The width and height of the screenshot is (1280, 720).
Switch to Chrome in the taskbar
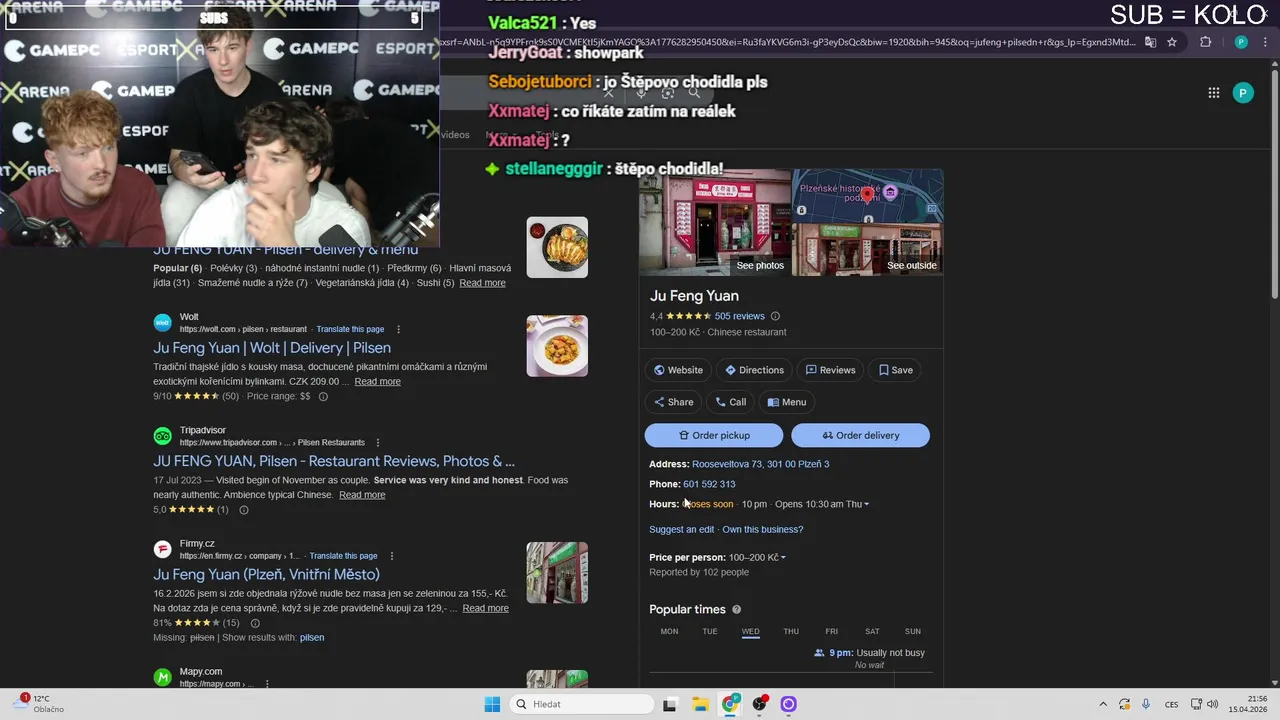click(x=730, y=704)
